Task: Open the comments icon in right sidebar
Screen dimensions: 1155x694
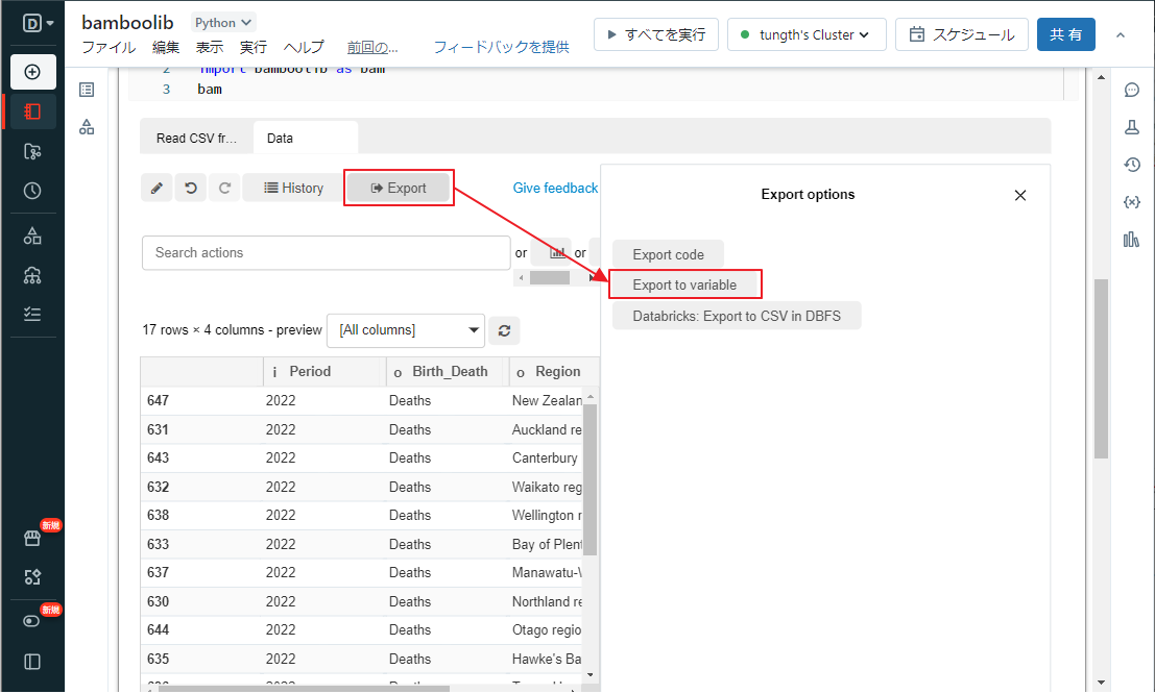Action: pyautogui.click(x=1131, y=90)
